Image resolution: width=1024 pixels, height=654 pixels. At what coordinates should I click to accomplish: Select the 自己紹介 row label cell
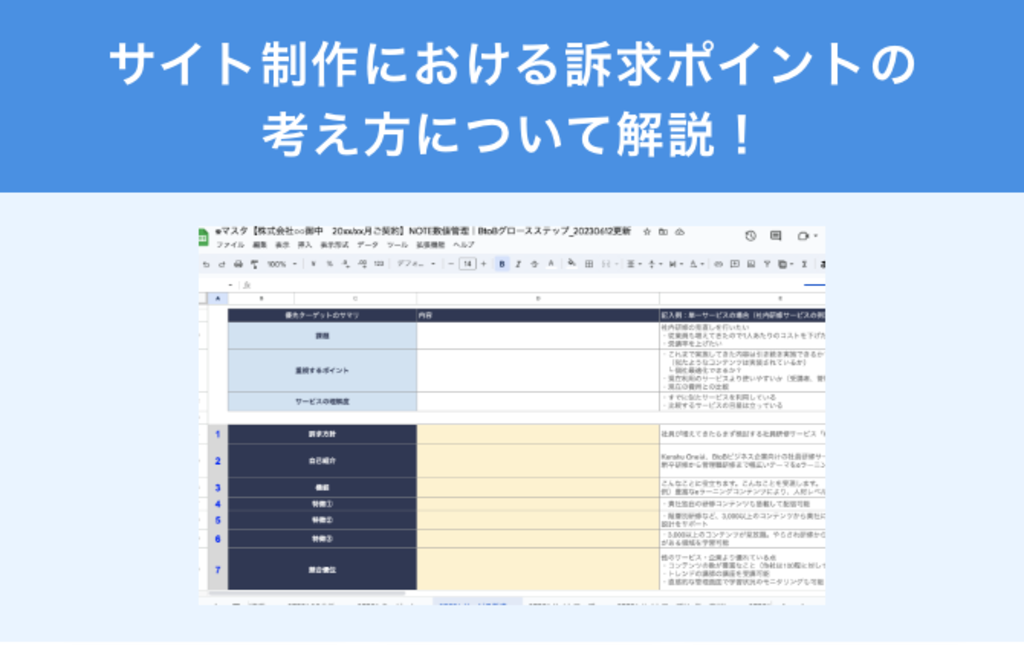click(322, 461)
